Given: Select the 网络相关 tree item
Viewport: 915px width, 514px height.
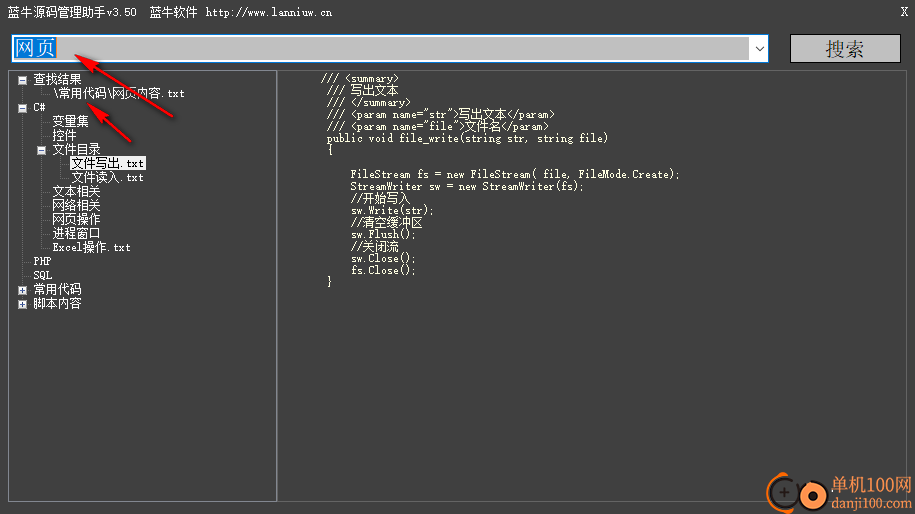Looking at the screenshot, I should (x=76, y=205).
